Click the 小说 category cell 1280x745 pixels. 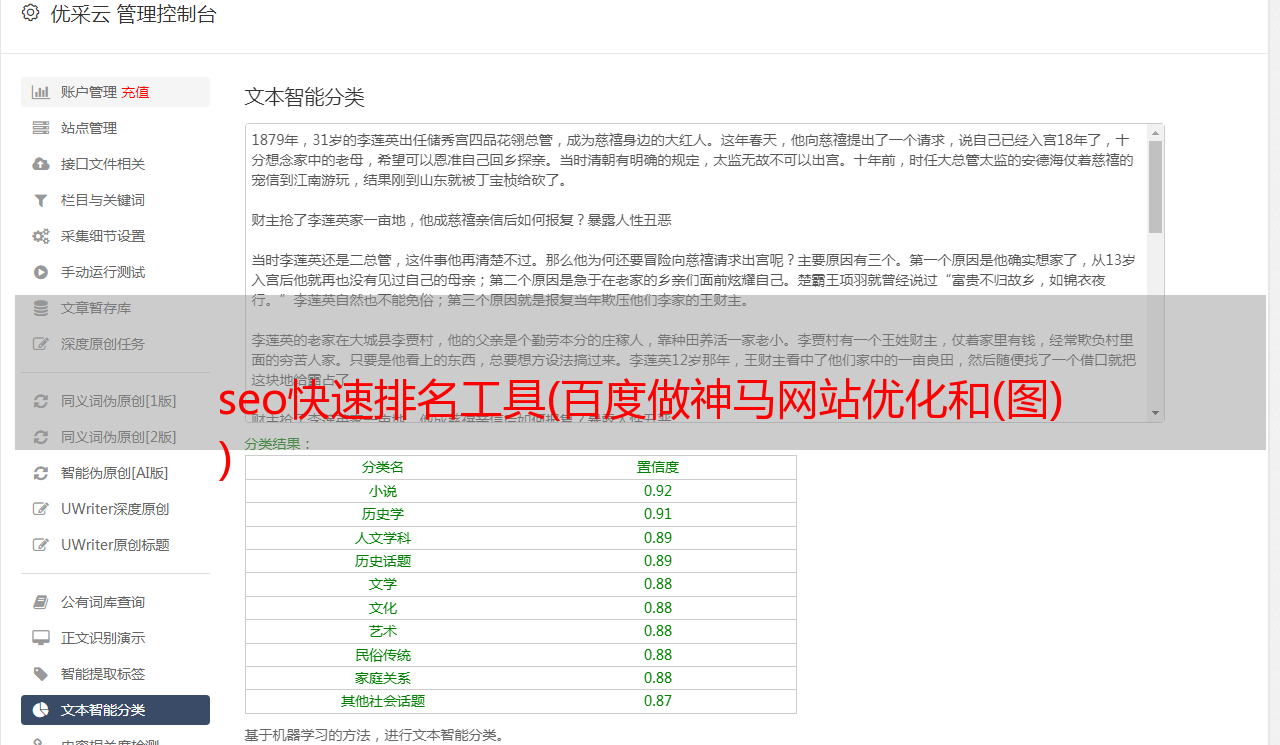383,491
